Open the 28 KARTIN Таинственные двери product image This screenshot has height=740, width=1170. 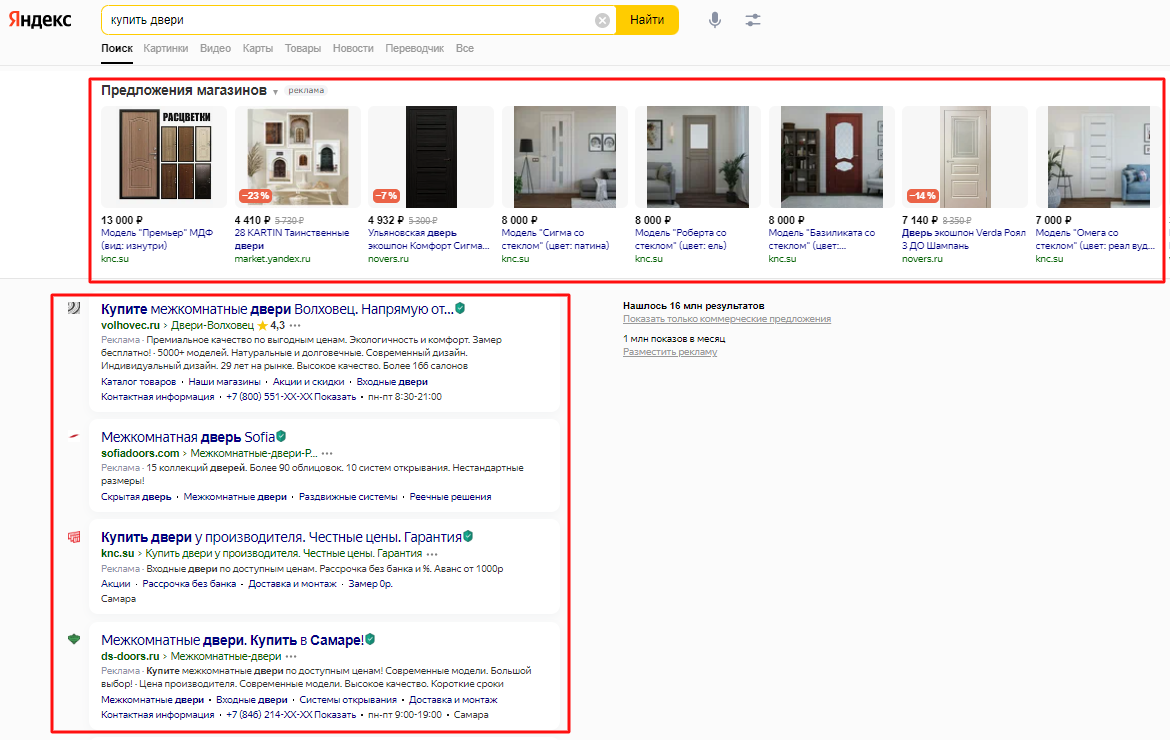point(298,157)
